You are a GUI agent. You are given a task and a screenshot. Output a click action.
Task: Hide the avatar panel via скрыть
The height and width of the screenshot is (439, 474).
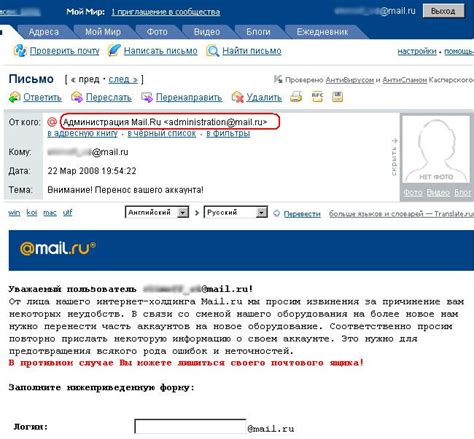click(x=394, y=157)
